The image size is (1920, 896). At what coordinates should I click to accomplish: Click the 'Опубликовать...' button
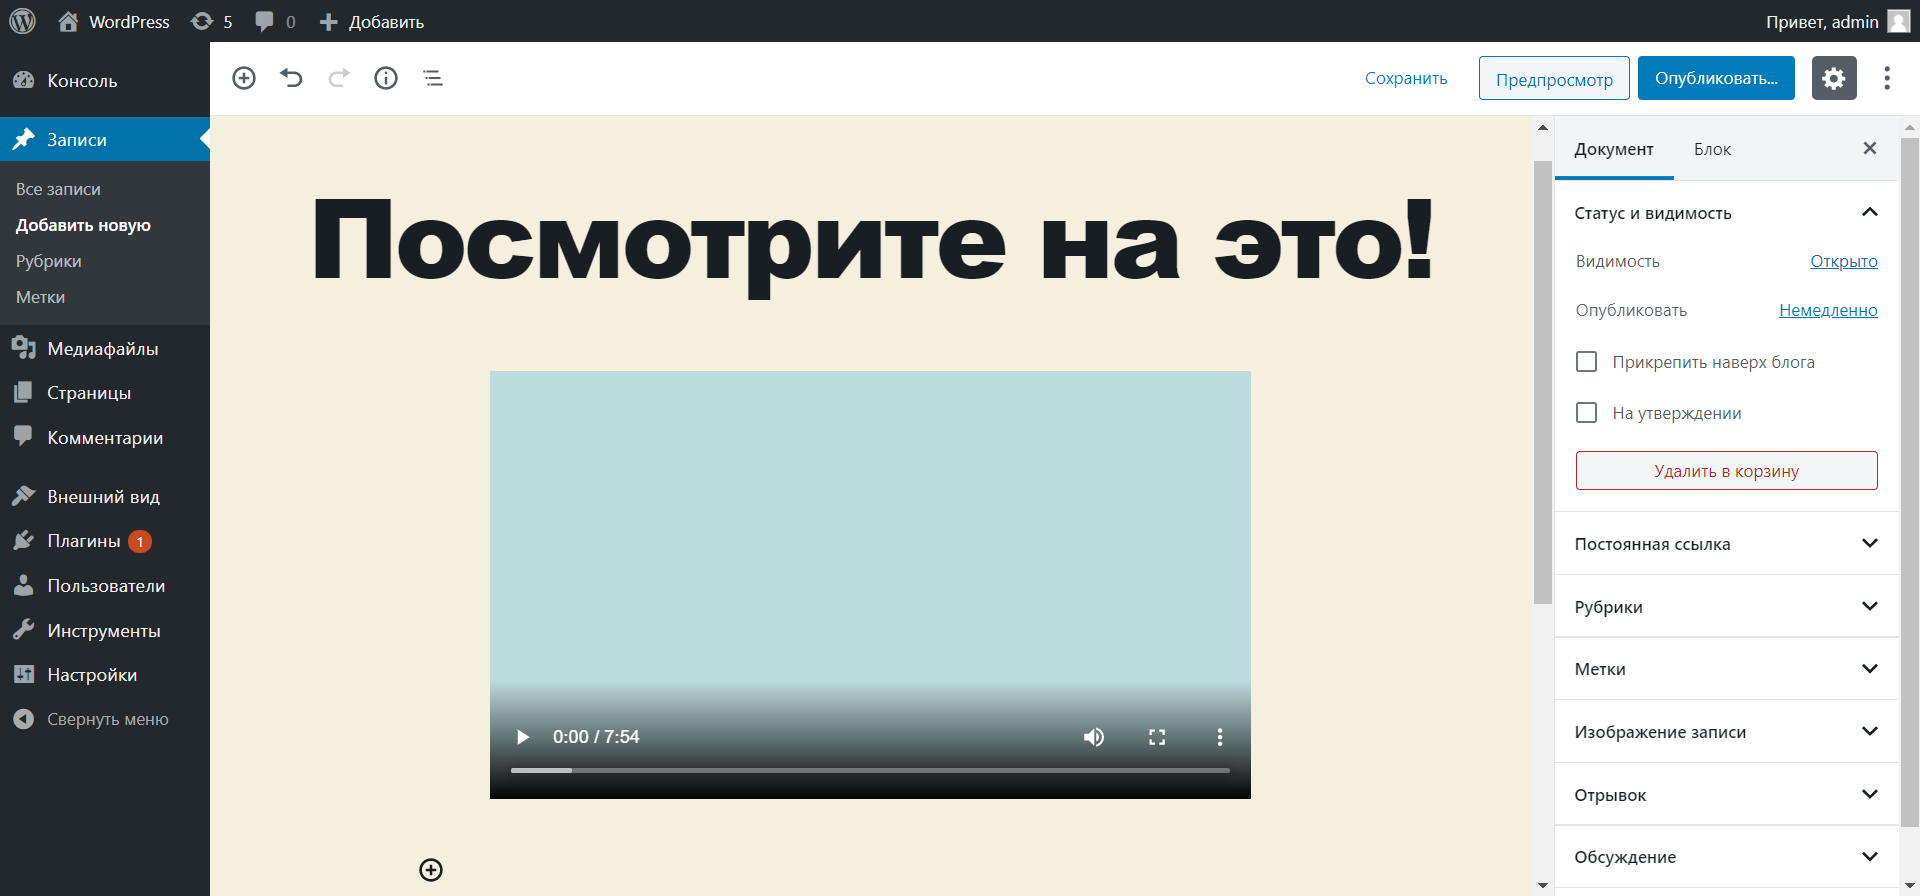(x=1716, y=78)
